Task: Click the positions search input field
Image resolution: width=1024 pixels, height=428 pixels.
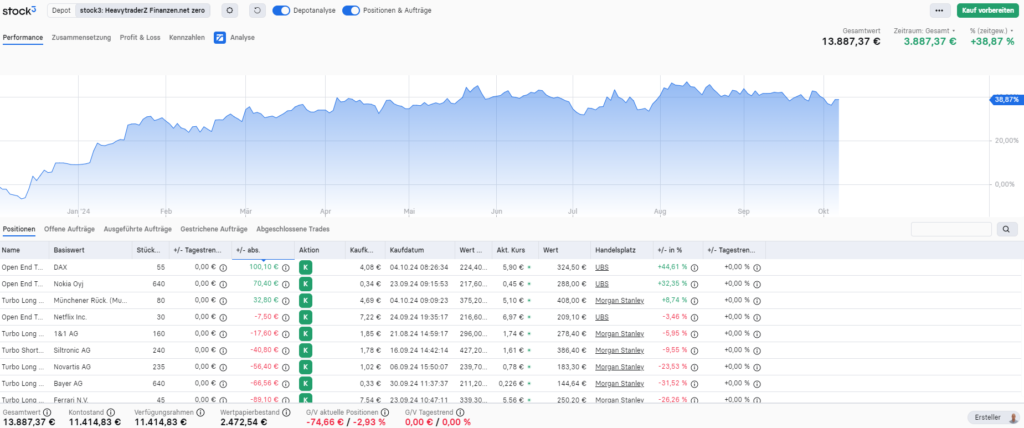Action: point(951,229)
